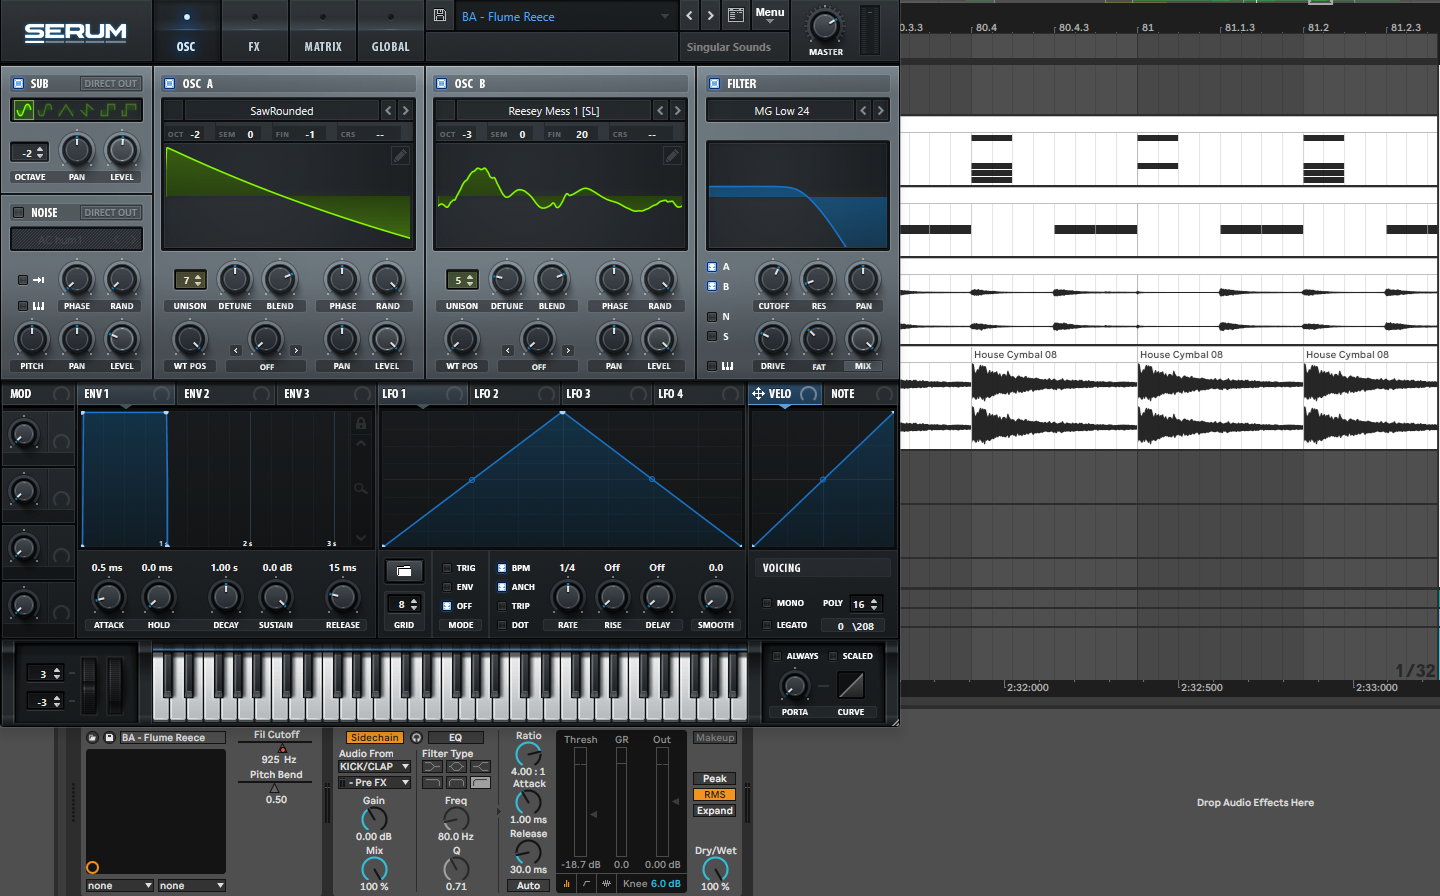Click the VELO drag-assign cross arrows icon
The width and height of the screenshot is (1440, 896).
click(758, 394)
